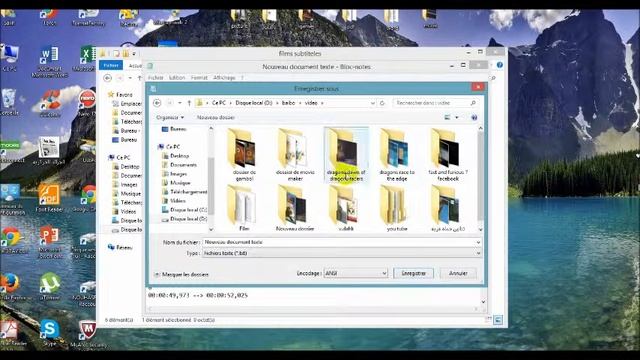640x360 pixels.
Task: Open the 'dossier de movie maker' folder
Action: click(x=295, y=155)
